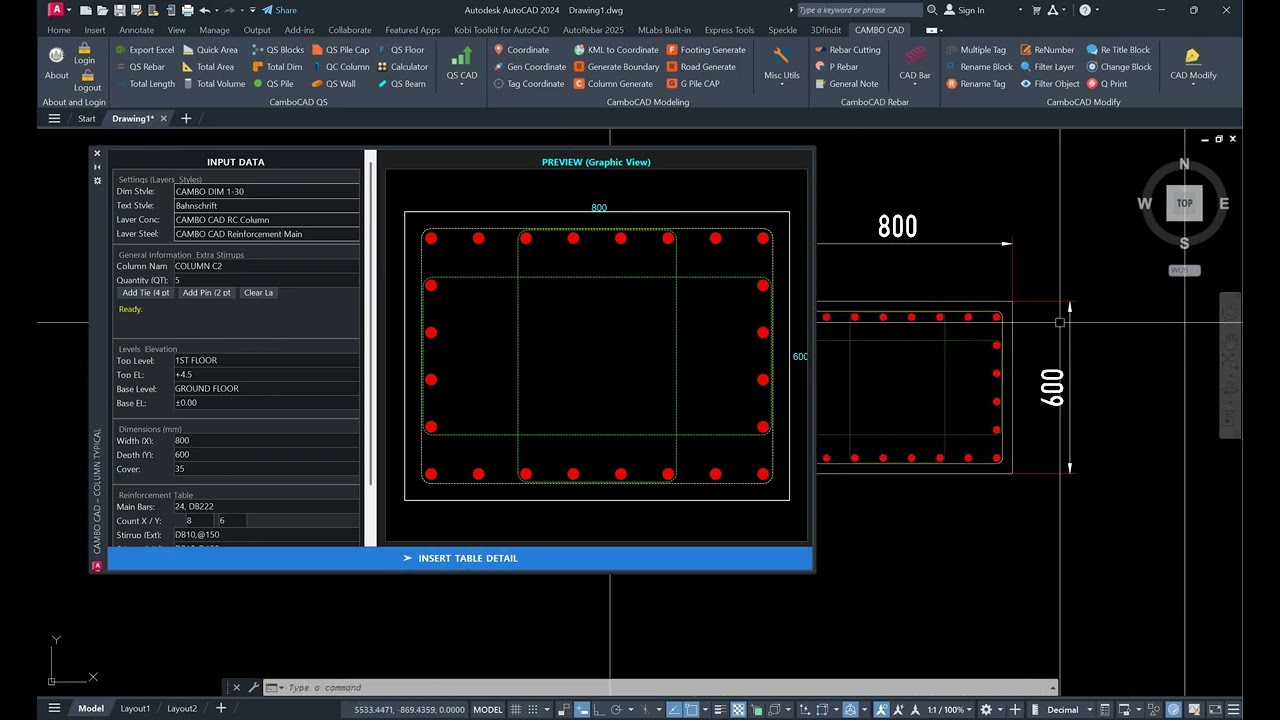The image size is (1280, 720).
Task: Switch to AutoRebar 2025 tab
Action: pos(593,30)
